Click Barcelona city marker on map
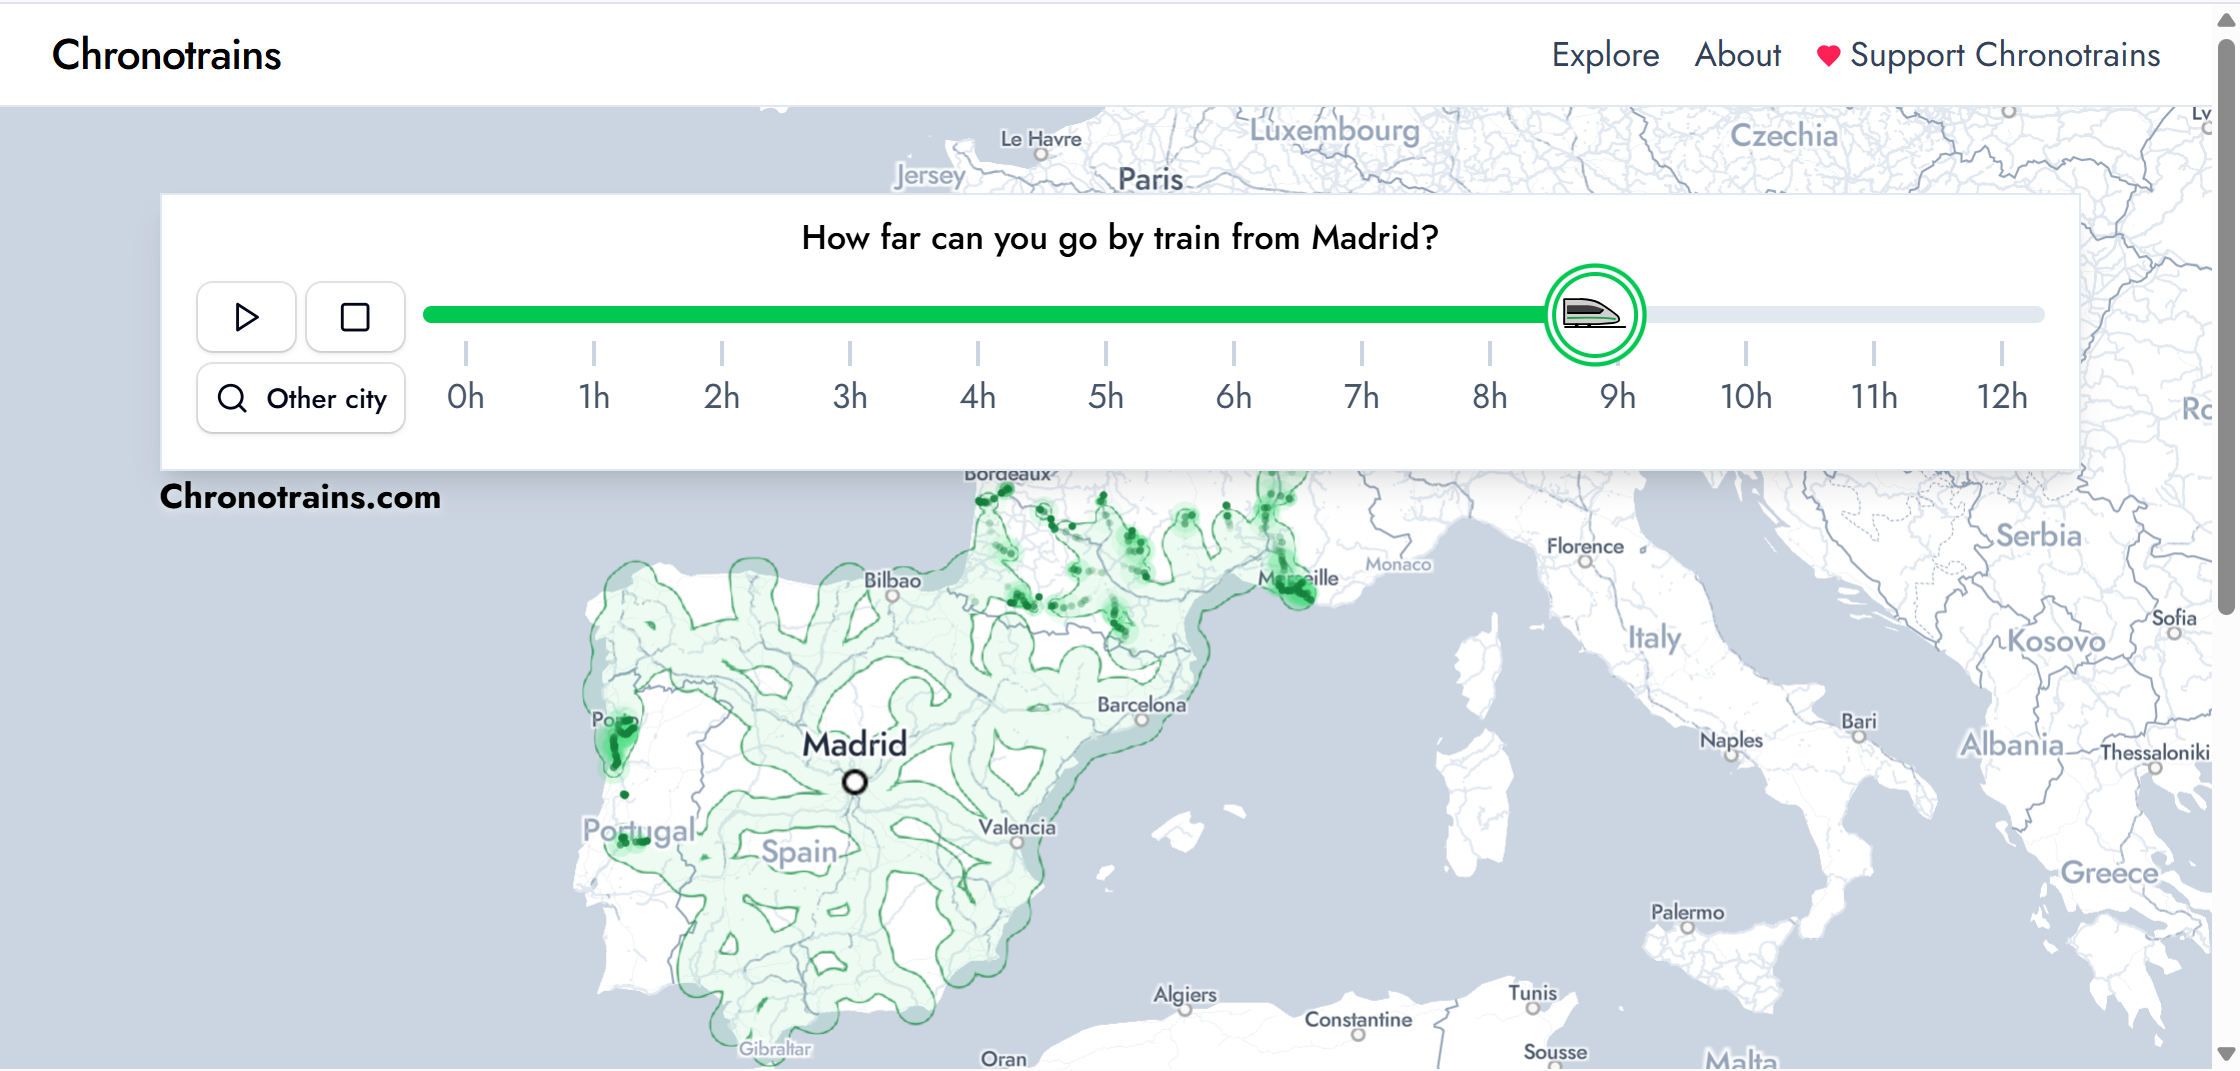 1141,720
